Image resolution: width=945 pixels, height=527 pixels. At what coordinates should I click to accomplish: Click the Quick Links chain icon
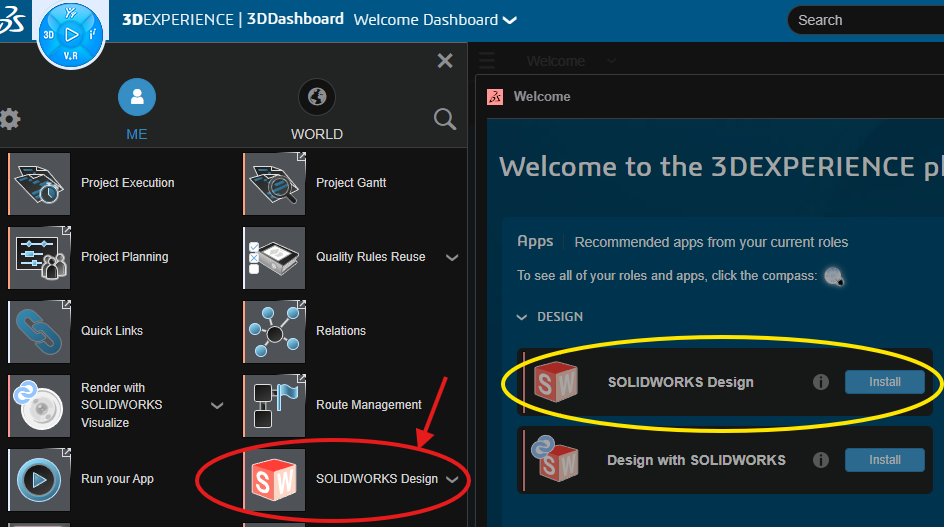click(x=40, y=332)
